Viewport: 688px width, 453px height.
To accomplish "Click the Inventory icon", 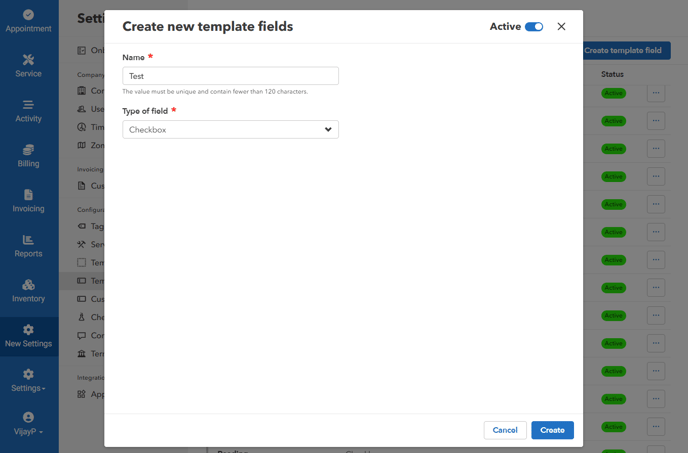I will pyautogui.click(x=28, y=285).
